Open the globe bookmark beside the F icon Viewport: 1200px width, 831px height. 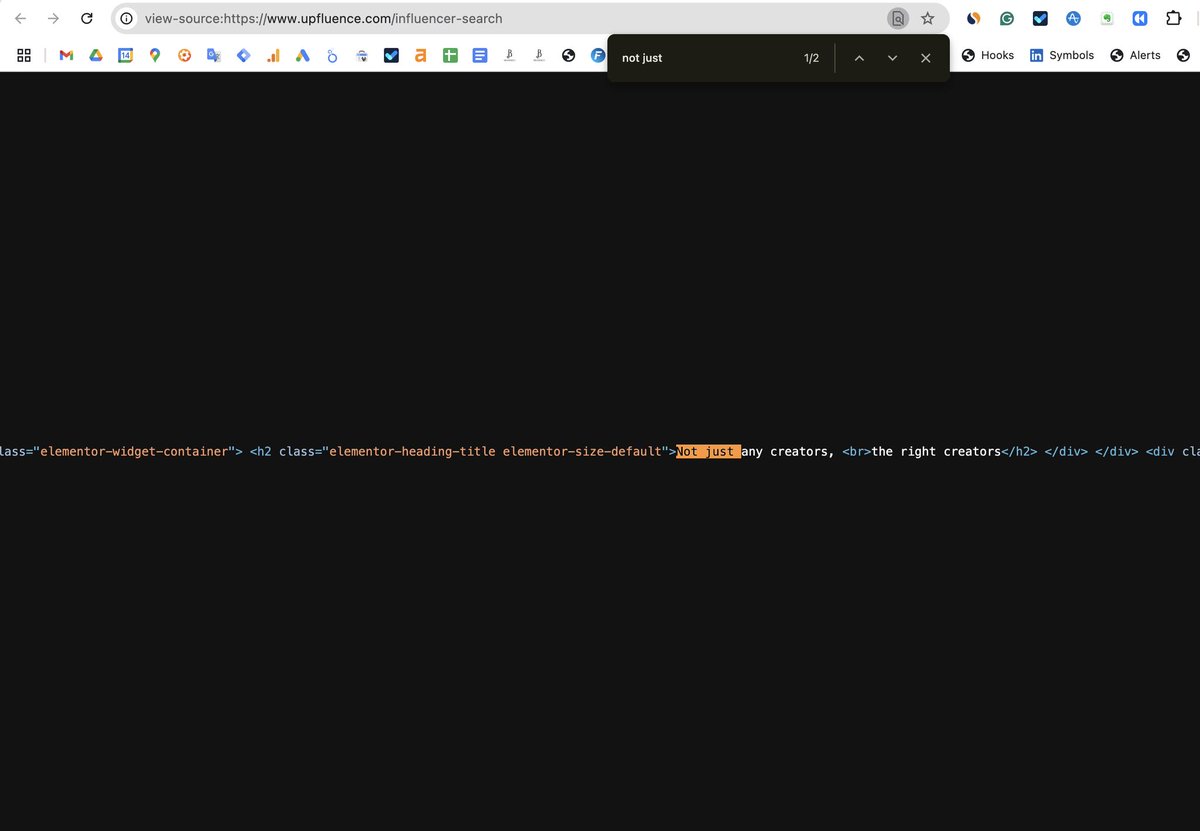[x=568, y=55]
